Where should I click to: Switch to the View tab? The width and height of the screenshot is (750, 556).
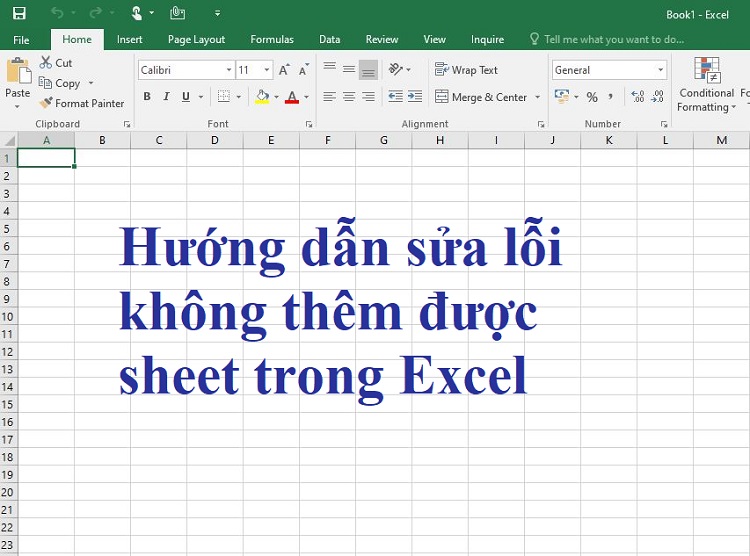pos(434,39)
